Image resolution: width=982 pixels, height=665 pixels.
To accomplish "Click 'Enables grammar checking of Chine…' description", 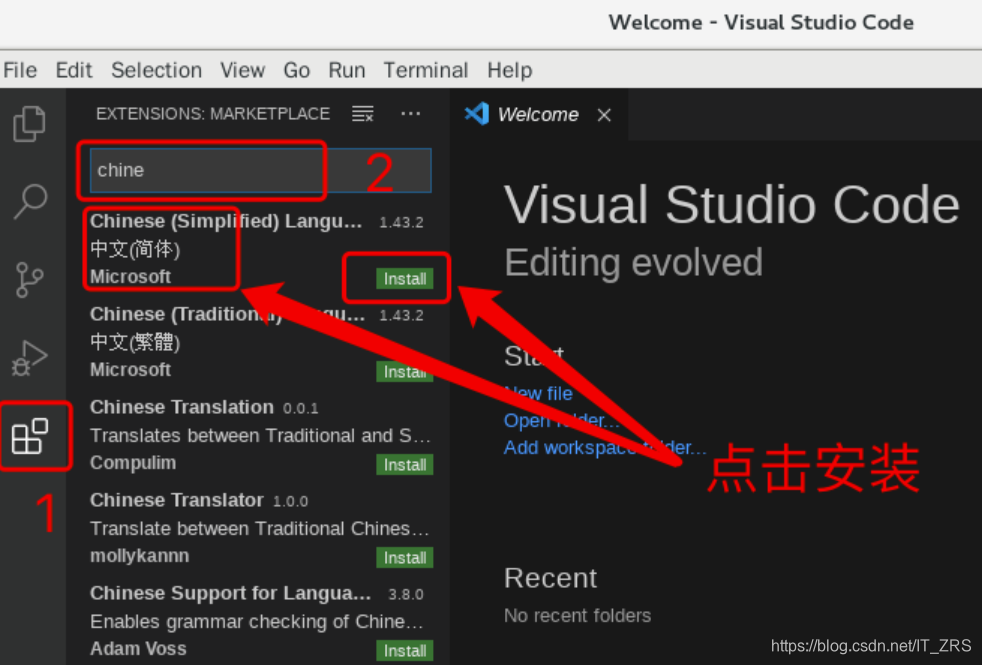I will (x=257, y=621).
